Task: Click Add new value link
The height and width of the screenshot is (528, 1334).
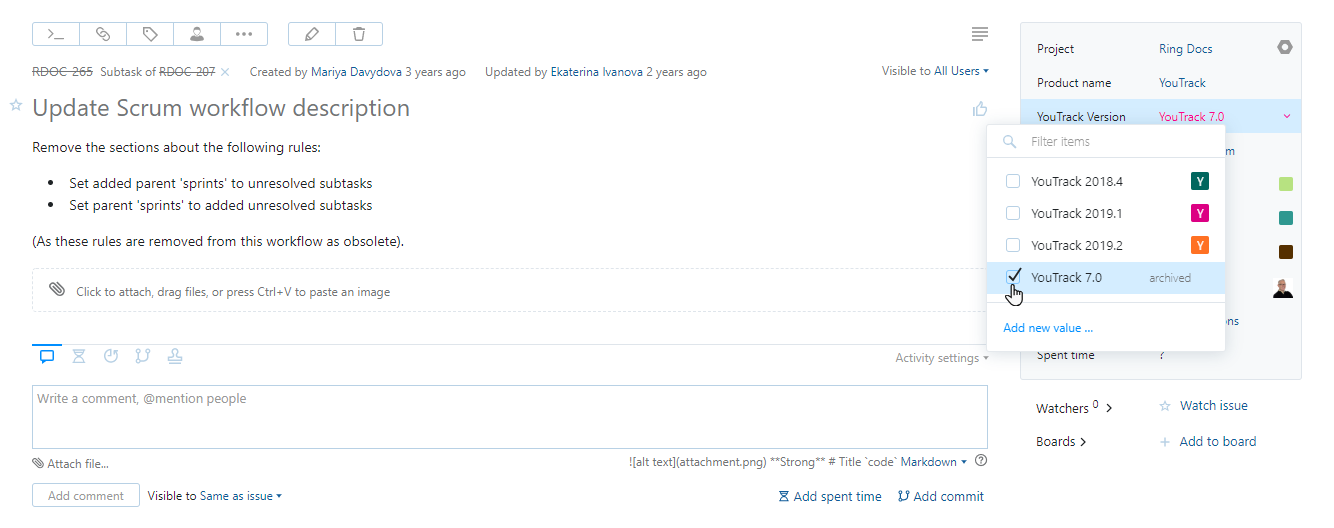Action: click(1048, 328)
